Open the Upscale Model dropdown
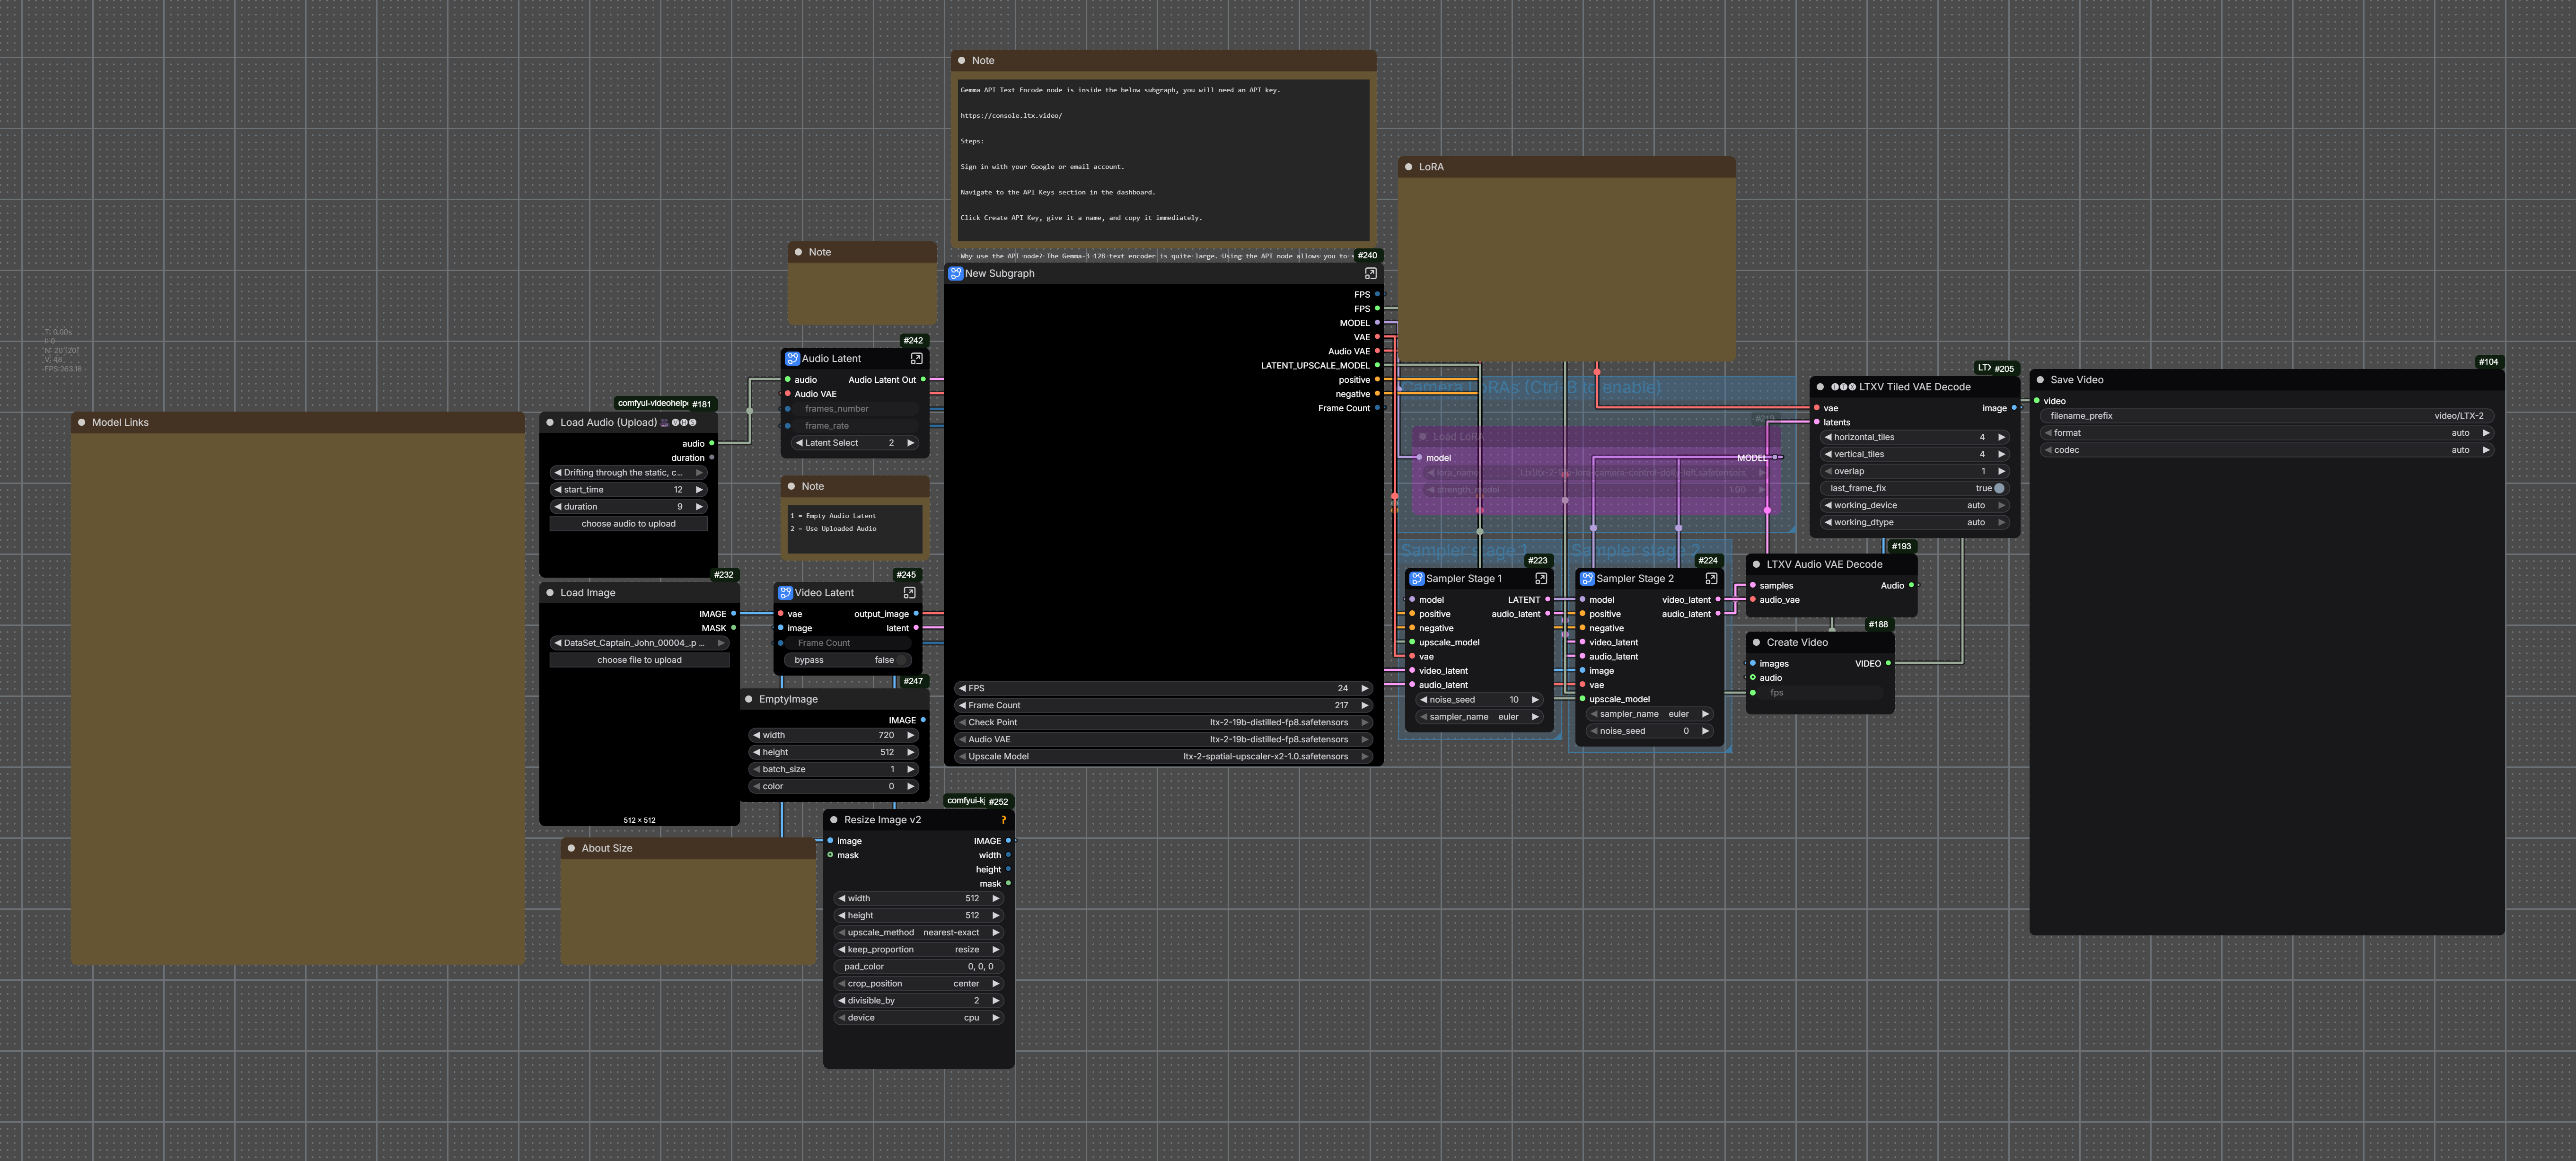Screen dimensions: 2576x1161 1164,756
